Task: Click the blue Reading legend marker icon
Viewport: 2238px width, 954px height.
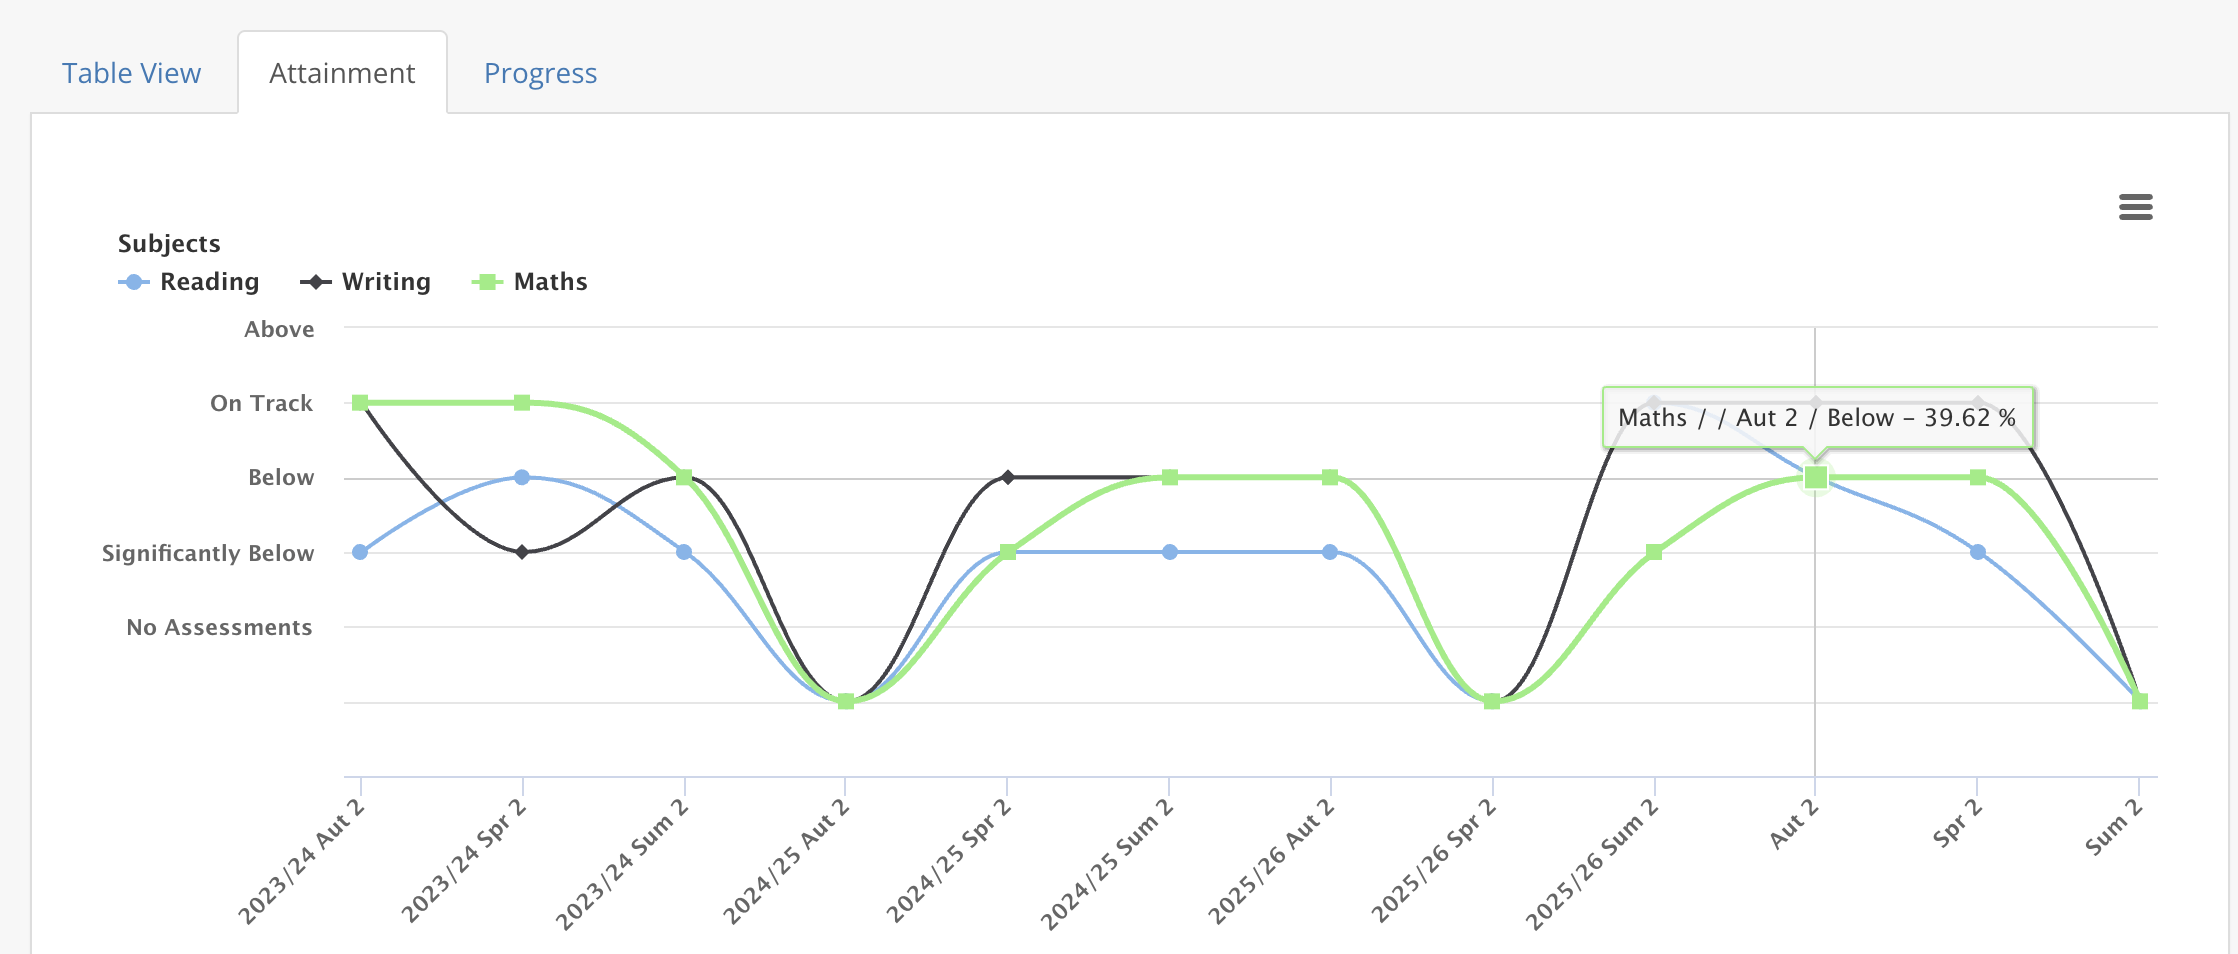Action: point(133,282)
